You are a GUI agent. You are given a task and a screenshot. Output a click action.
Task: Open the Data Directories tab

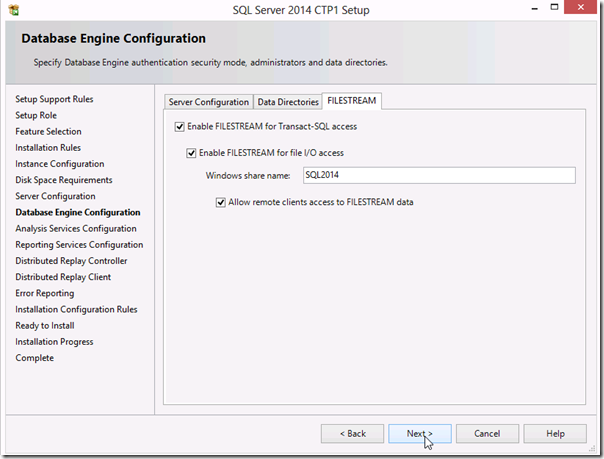pos(288,102)
